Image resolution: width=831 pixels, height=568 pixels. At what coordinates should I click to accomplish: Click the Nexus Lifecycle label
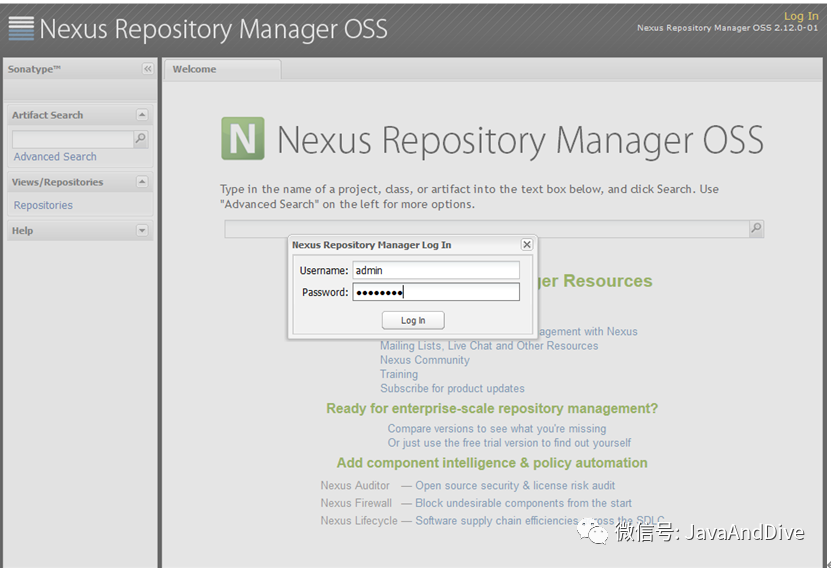pos(358,520)
